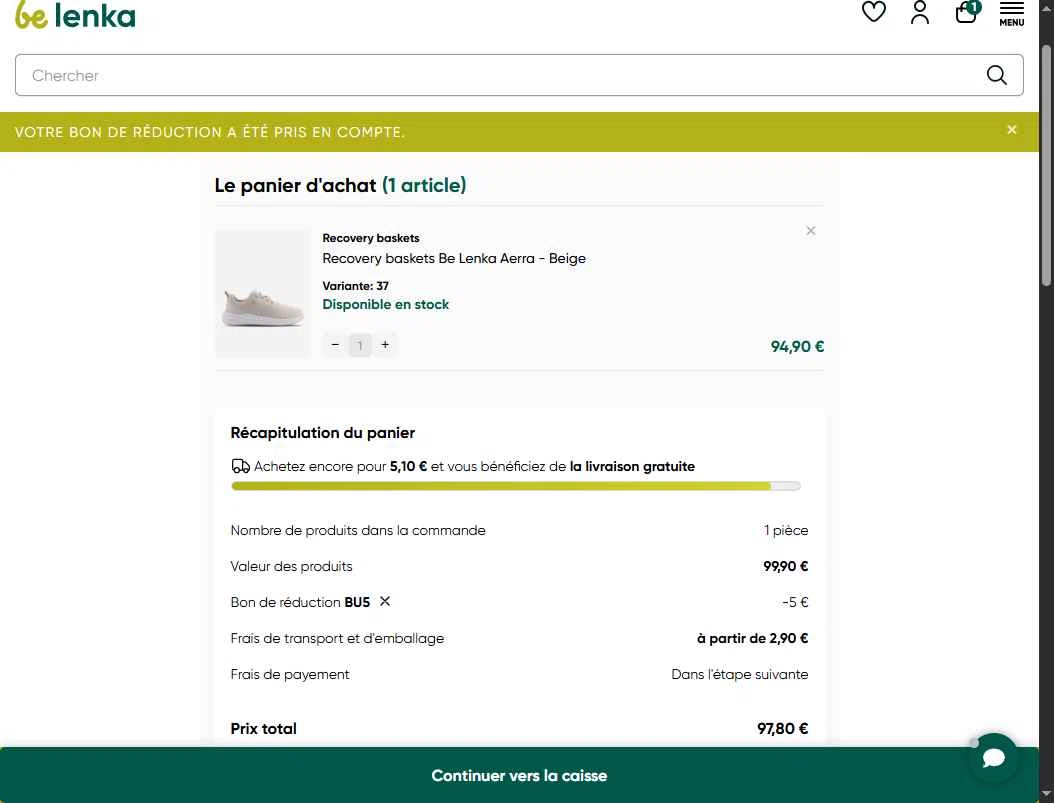Open the wishlist heart icon

point(873,12)
